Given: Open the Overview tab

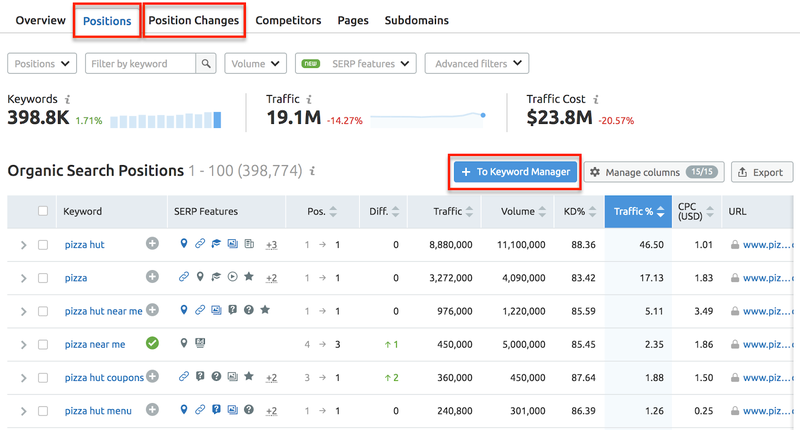Looking at the screenshot, I should [40, 20].
